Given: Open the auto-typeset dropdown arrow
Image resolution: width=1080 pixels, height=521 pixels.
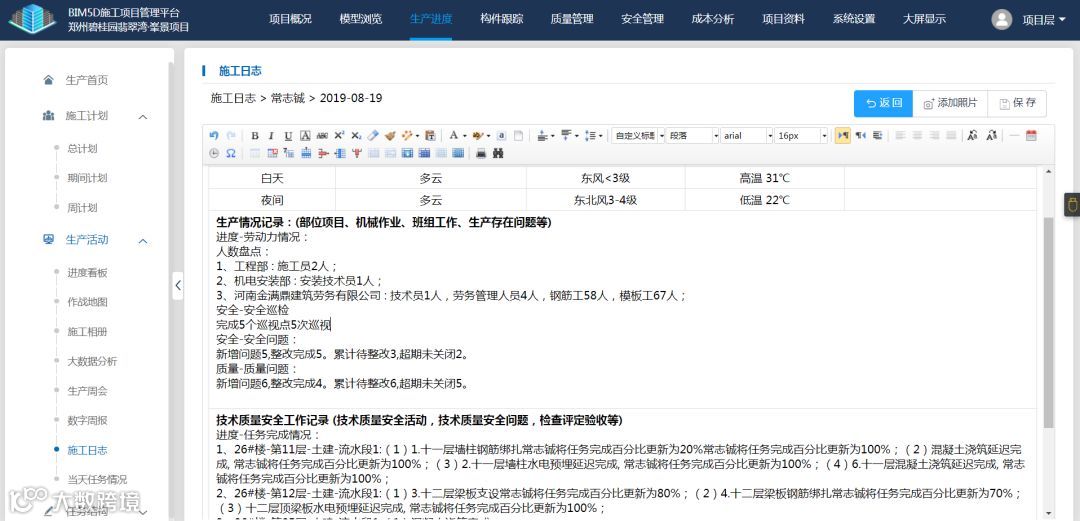Looking at the screenshot, I should (x=418, y=136).
